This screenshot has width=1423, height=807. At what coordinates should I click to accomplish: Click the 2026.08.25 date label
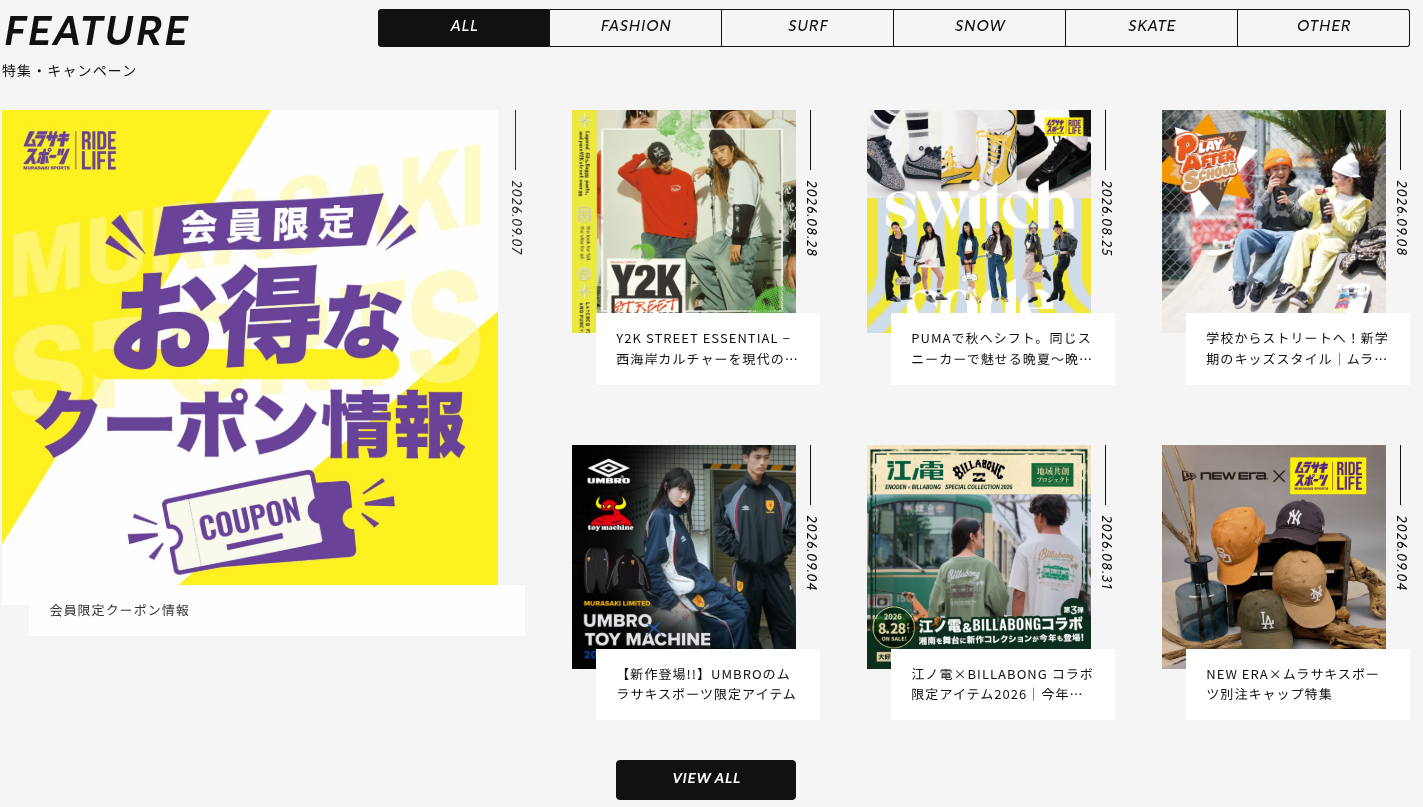1107,218
